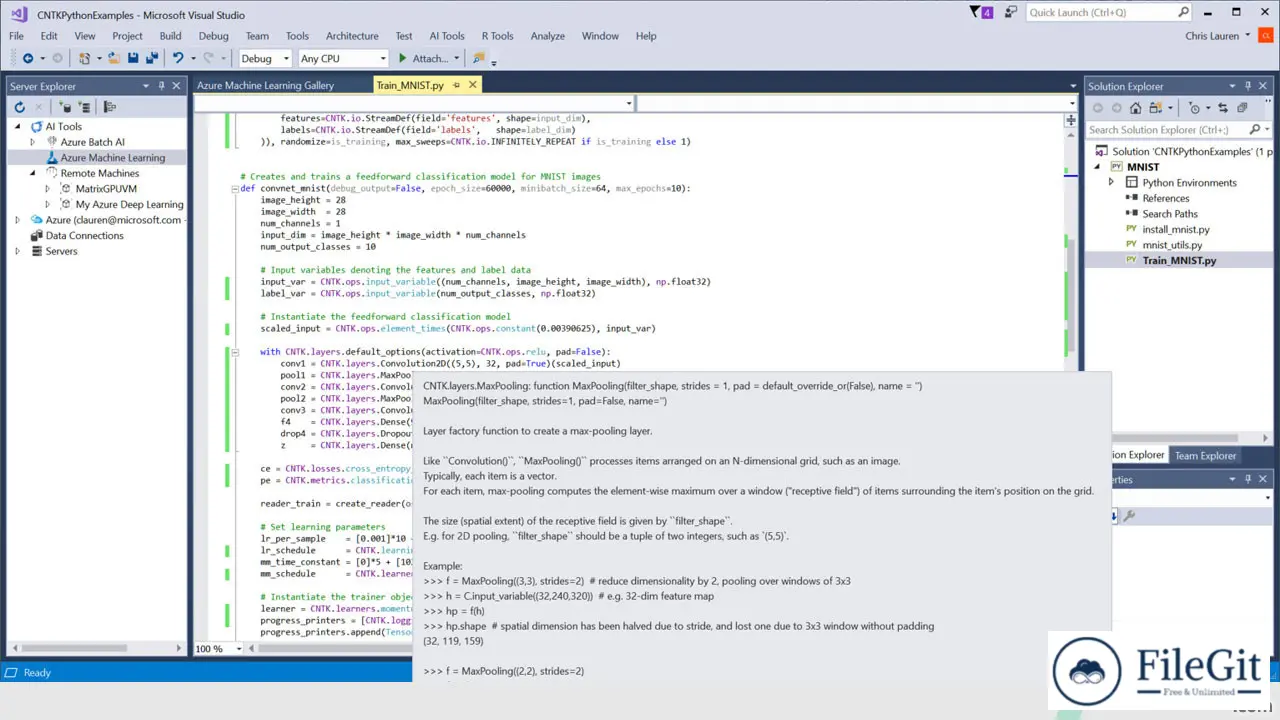Image resolution: width=1280 pixels, height=720 pixels.
Task: Click the Server Explorer tree layout toolbar icon
Action: pyautogui.click(x=110, y=107)
